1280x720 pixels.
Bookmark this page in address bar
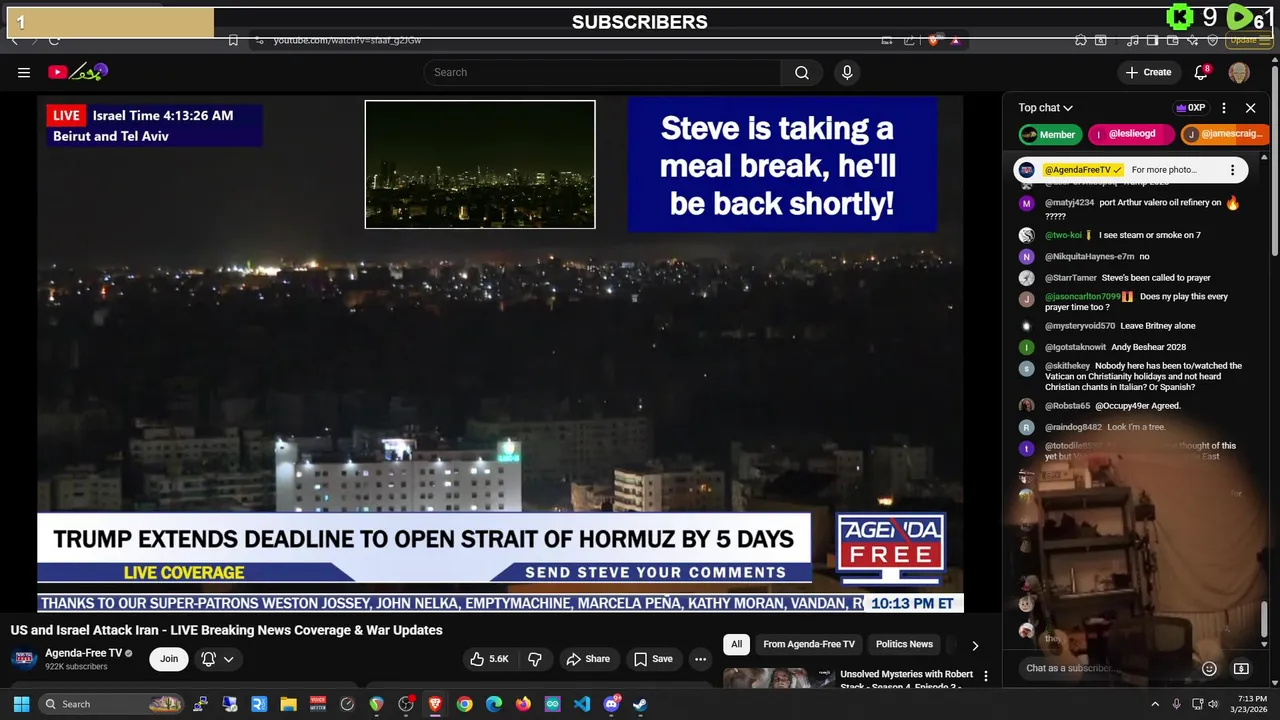(233, 40)
